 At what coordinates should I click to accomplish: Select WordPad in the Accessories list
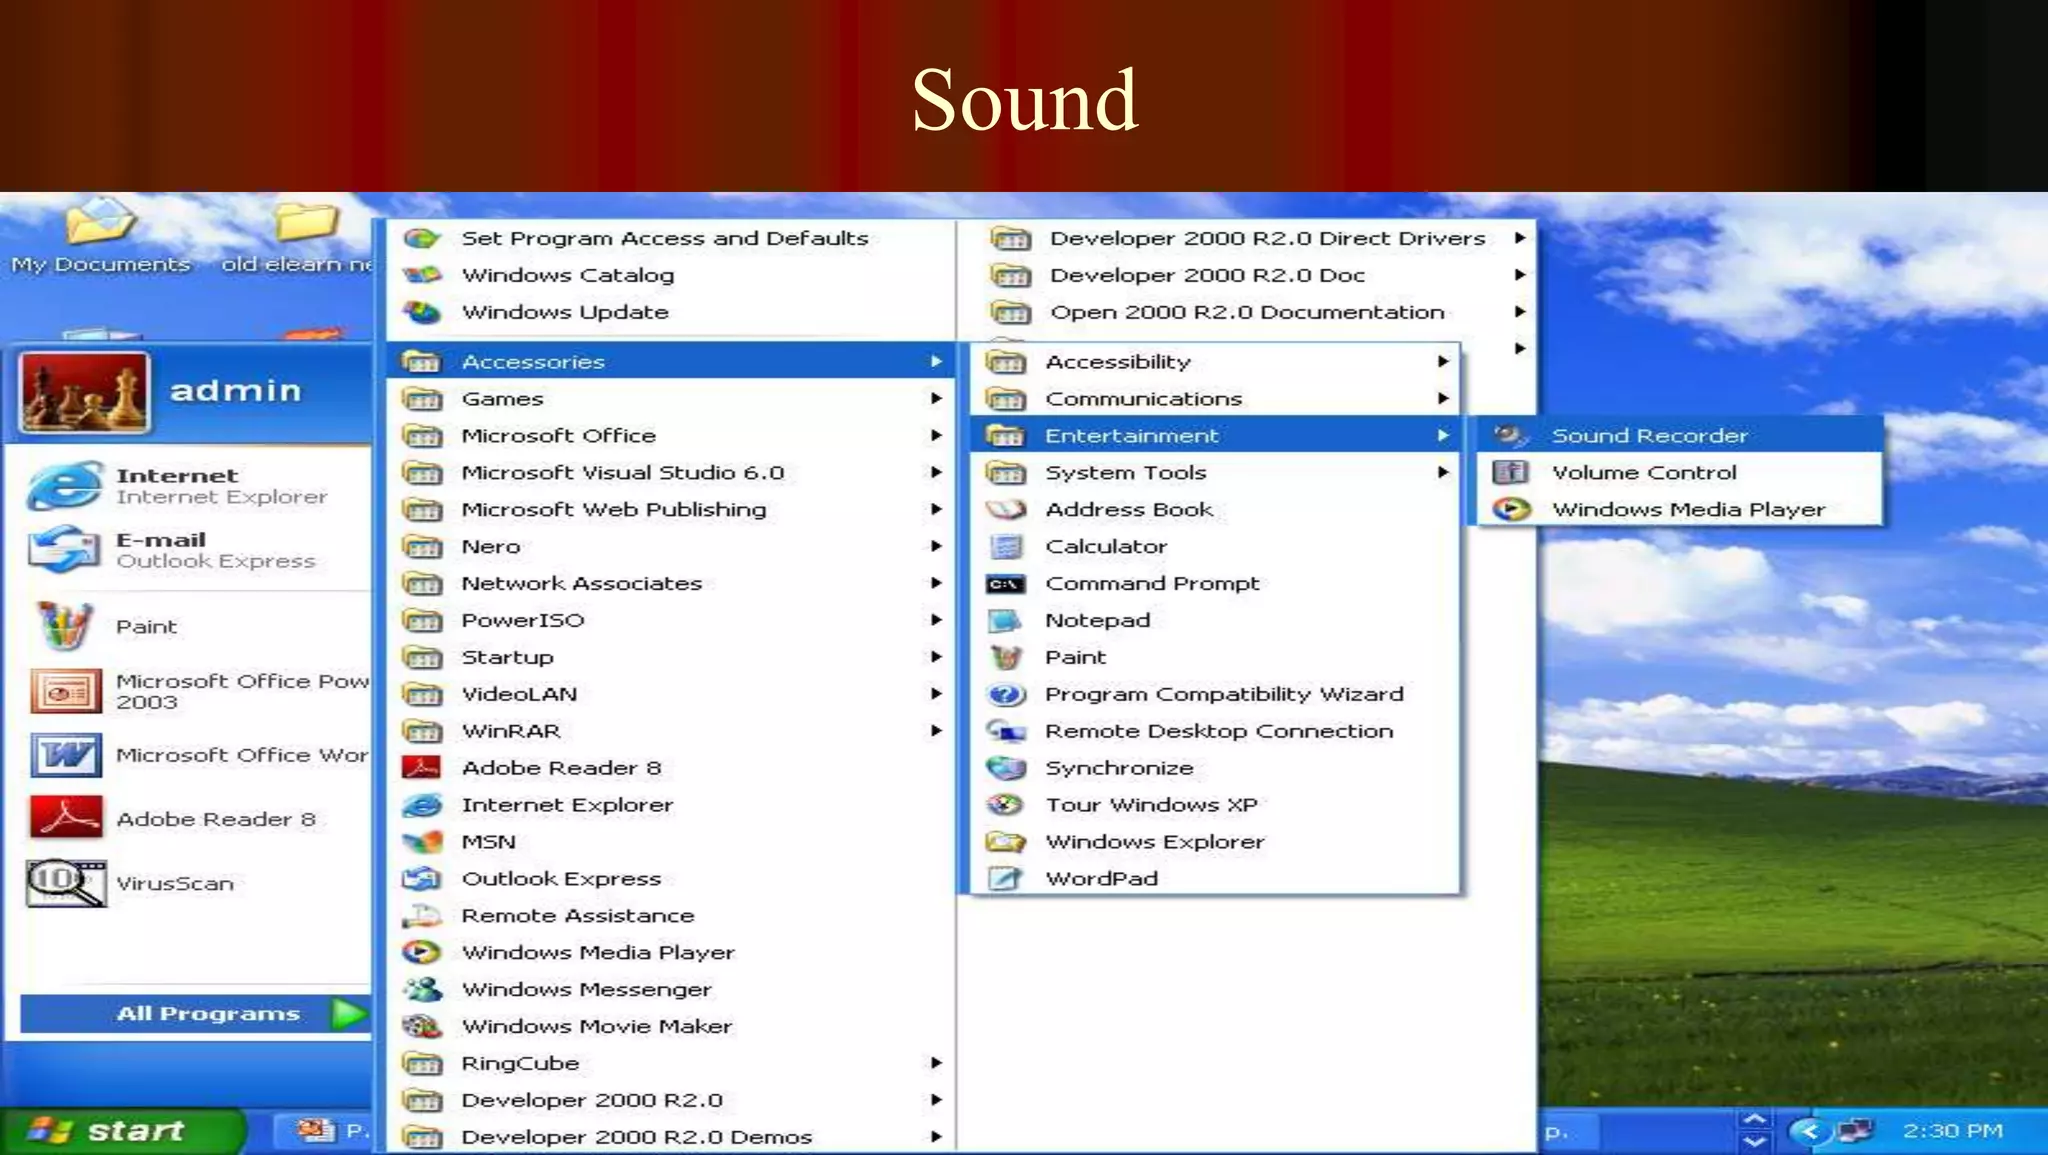point(1101,878)
